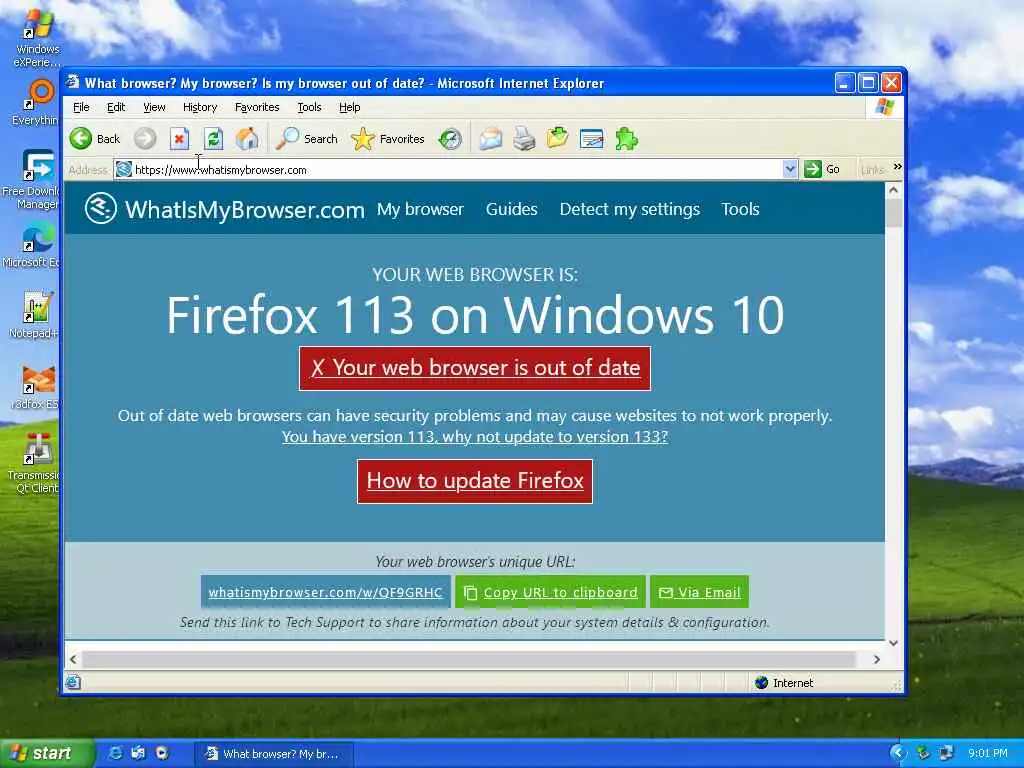This screenshot has width=1024, height=768.
Task: Click 'Copy URL to clipboard' button
Action: 550,592
